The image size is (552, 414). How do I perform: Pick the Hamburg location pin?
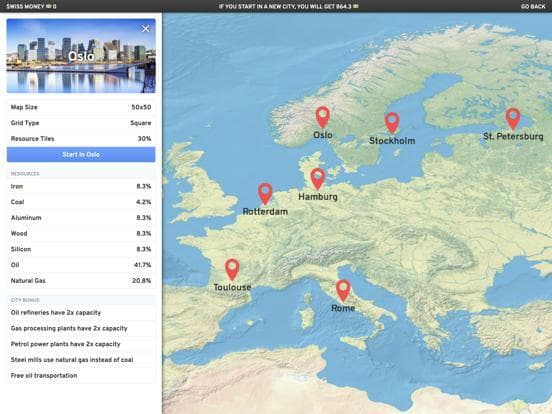point(318,178)
